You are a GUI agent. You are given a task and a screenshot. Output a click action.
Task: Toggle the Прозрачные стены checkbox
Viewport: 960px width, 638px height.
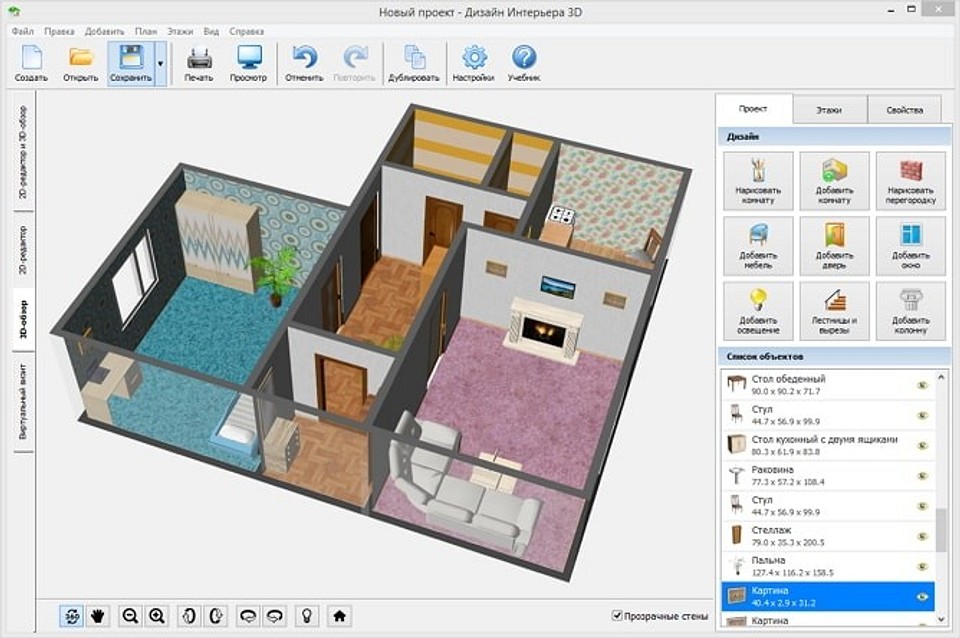point(617,616)
